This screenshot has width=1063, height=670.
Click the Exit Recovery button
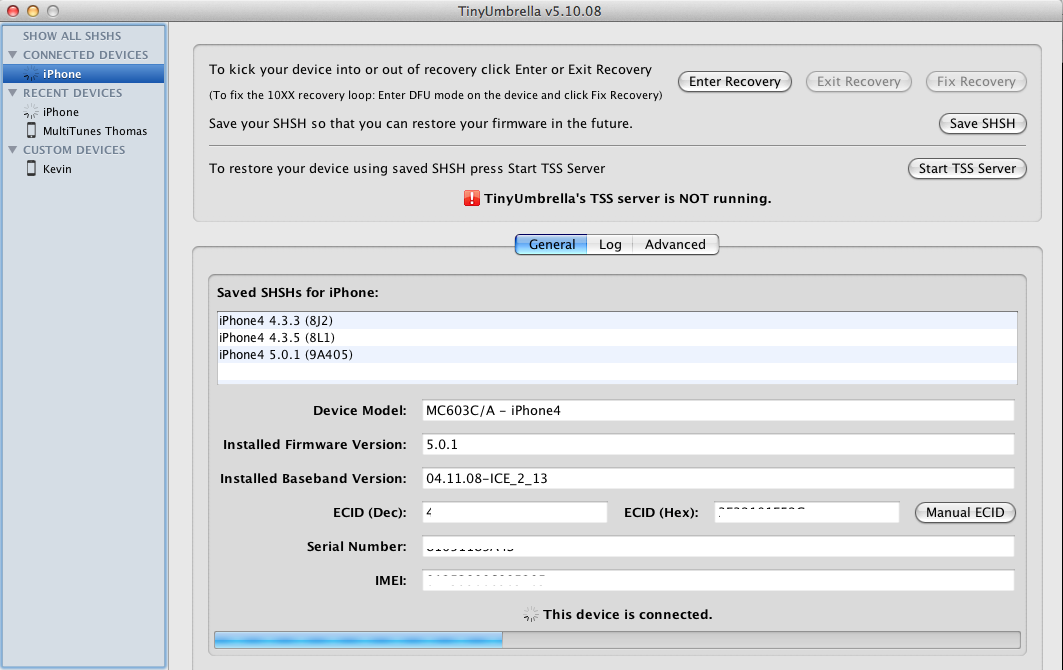tap(858, 81)
